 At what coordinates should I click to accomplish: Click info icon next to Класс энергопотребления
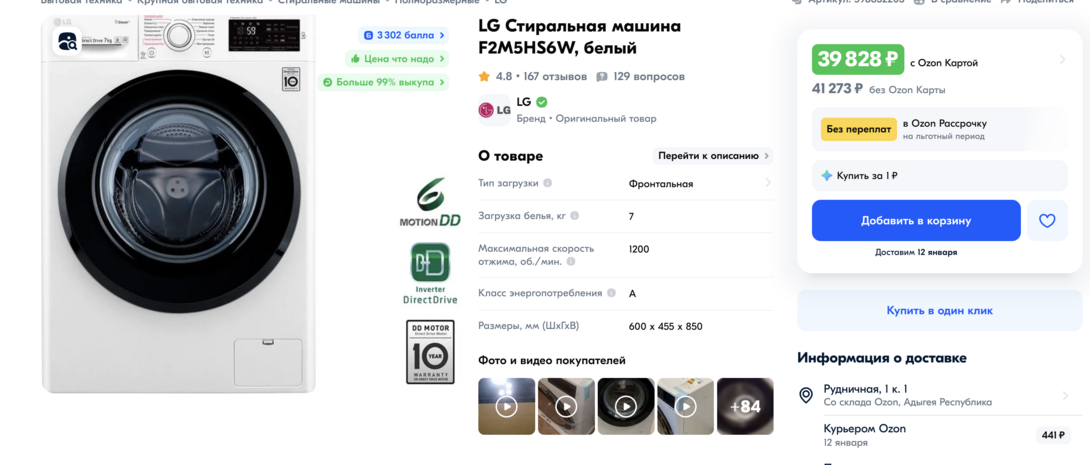coord(611,293)
